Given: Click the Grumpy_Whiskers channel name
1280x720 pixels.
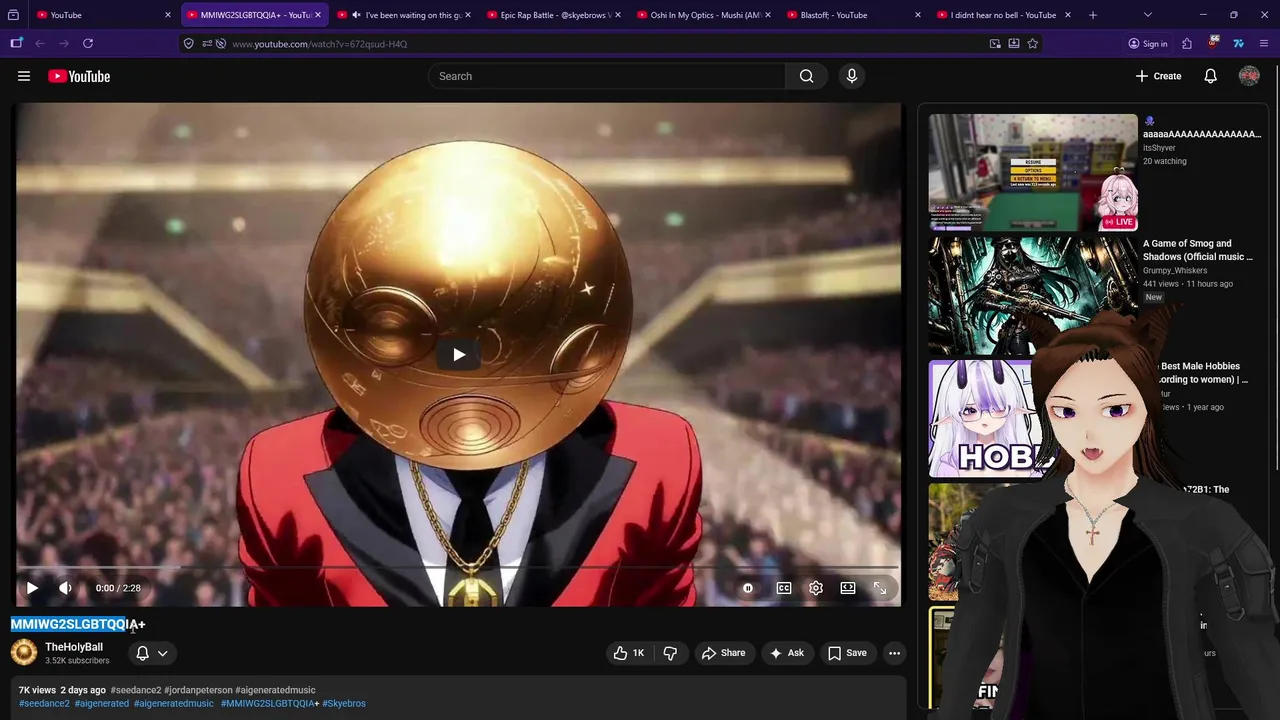Looking at the screenshot, I should (1175, 270).
